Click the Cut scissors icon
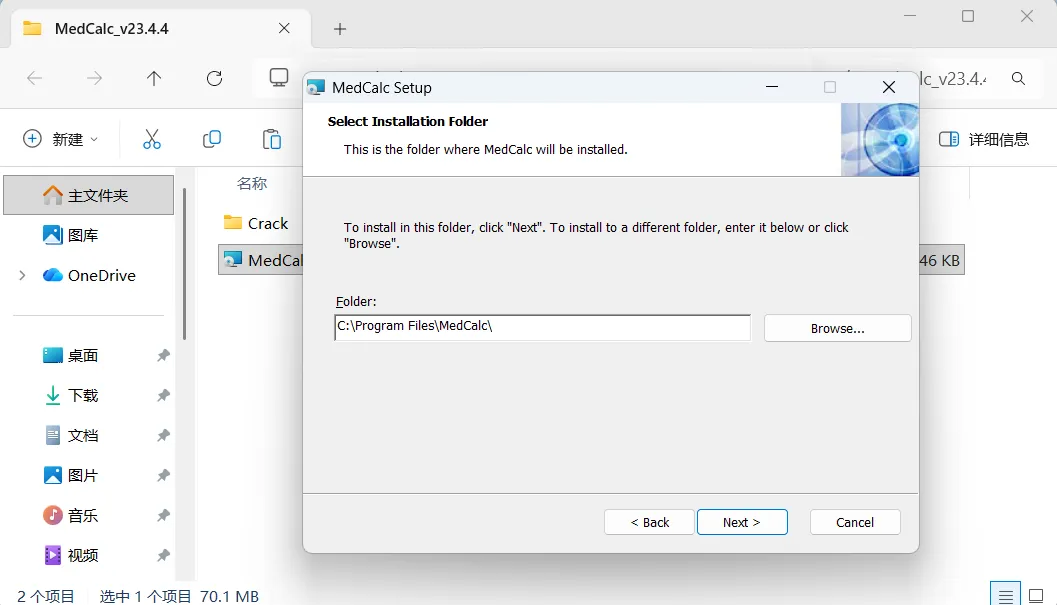 152,139
